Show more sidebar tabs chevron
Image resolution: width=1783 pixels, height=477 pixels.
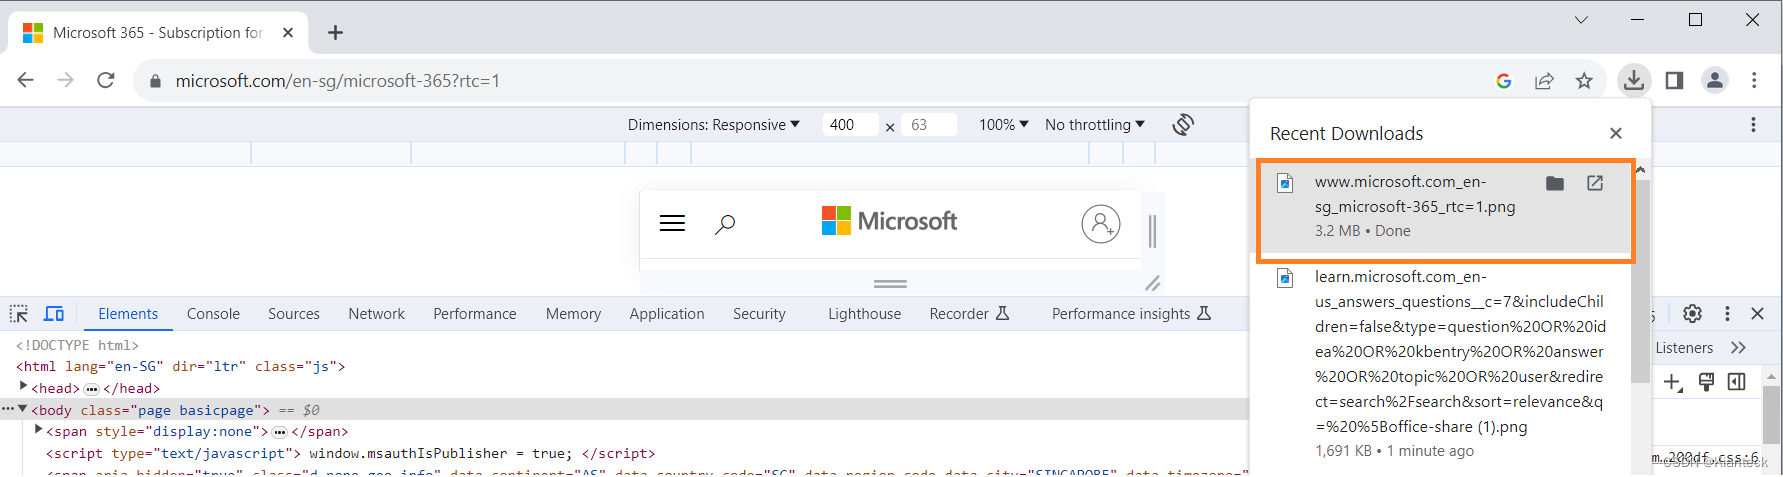pyautogui.click(x=1738, y=348)
